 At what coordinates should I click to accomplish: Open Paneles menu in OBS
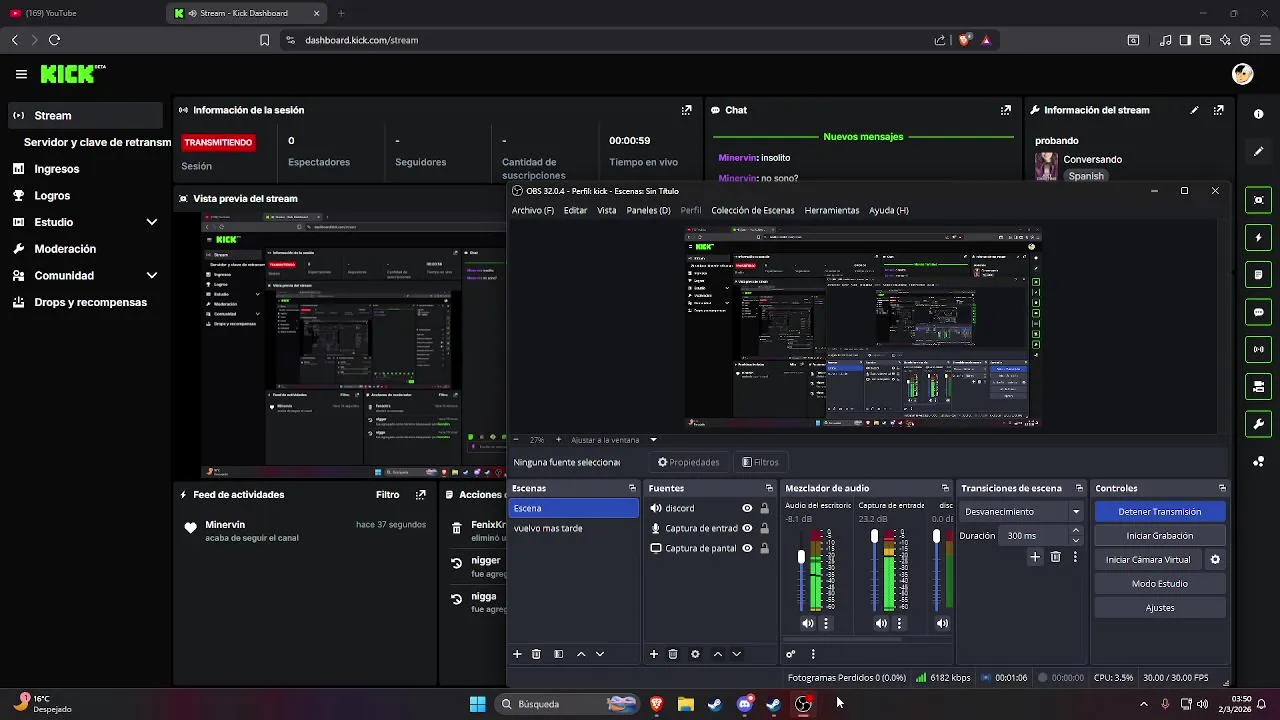point(648,211)
